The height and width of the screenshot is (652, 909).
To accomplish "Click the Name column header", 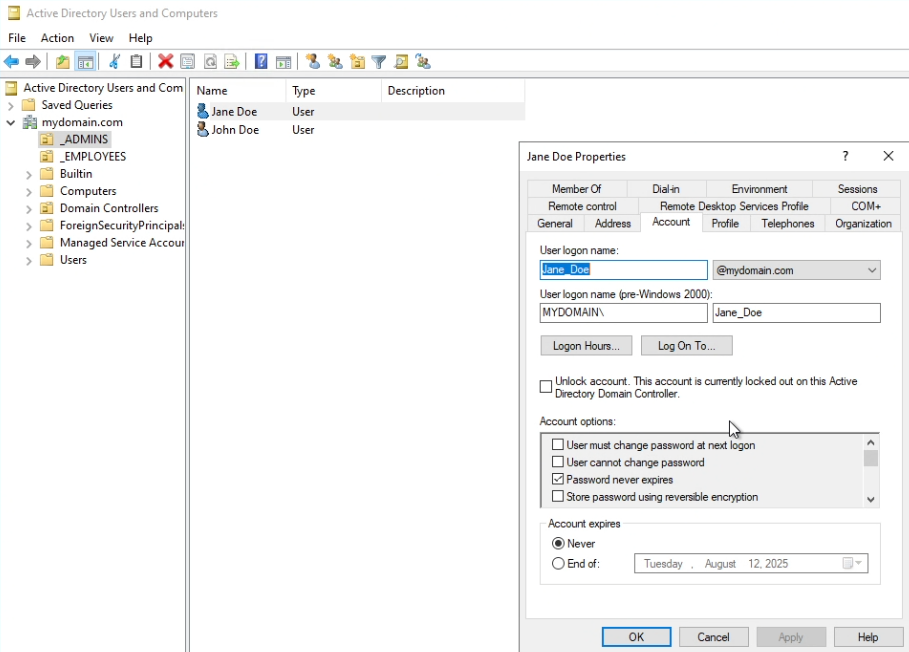I will click(x=238, y=90).
